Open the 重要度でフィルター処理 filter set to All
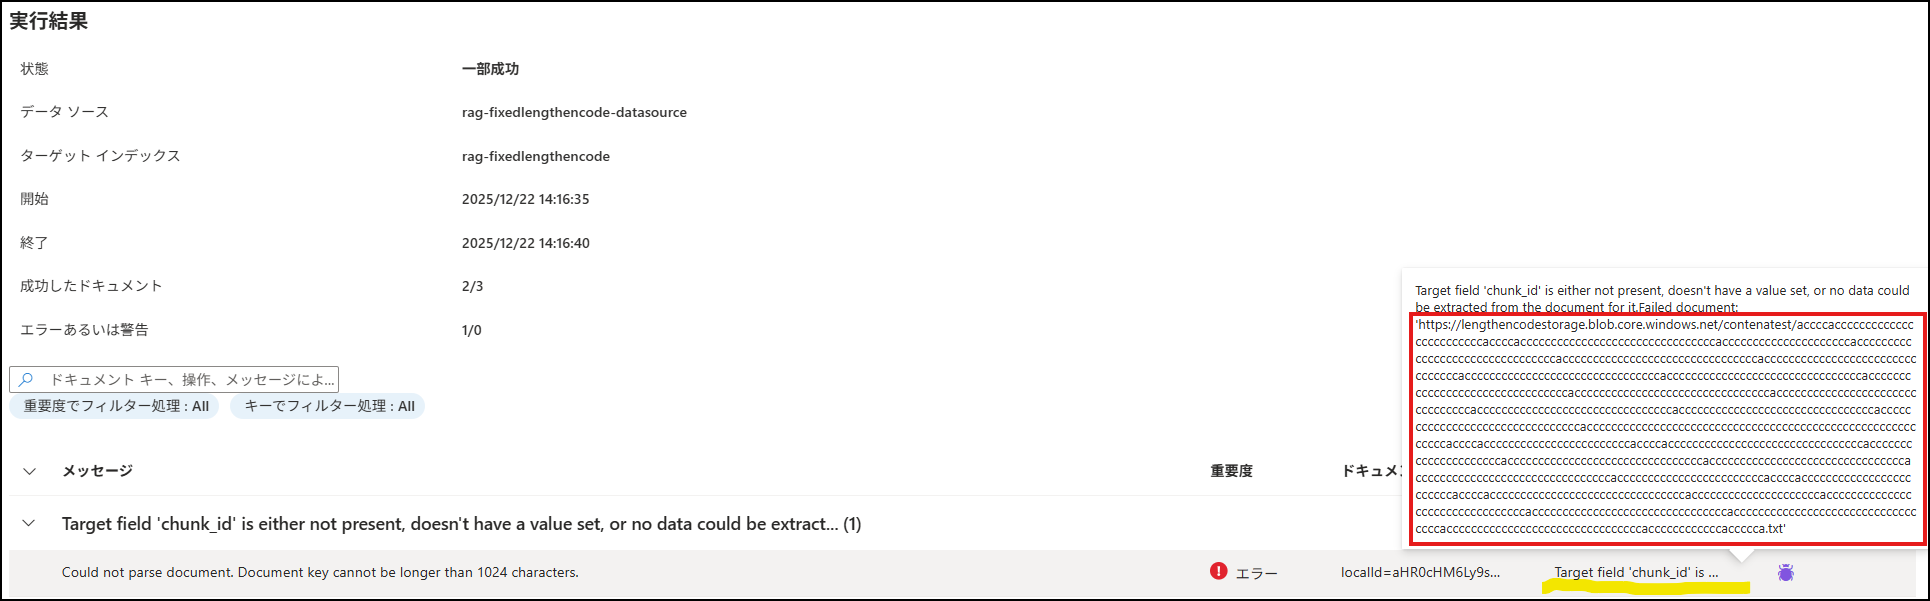Image resolution: width=1930 pixels, height=601 pixels. point(114,406)
